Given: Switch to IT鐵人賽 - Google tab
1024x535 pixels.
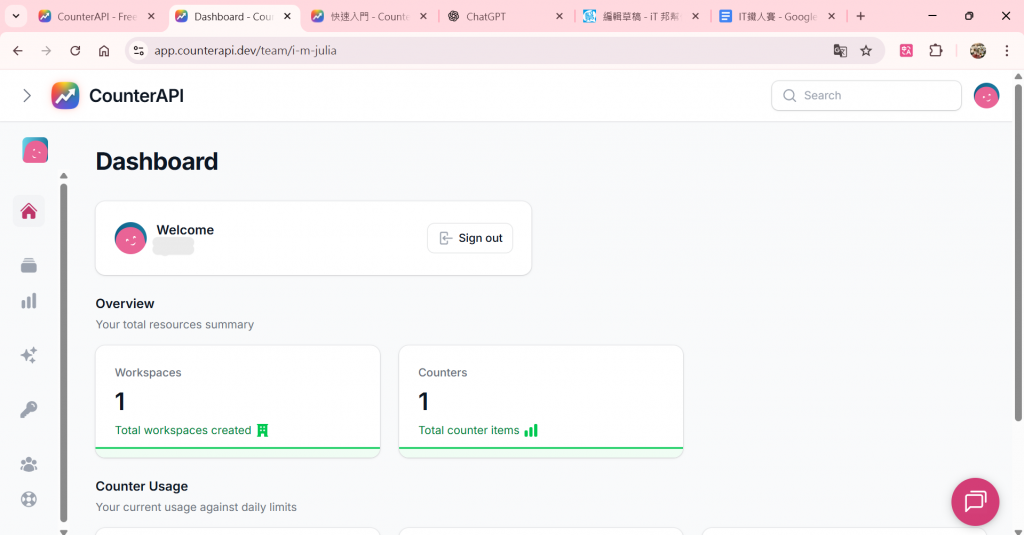Looking at the screenshot, I should 776,16.
